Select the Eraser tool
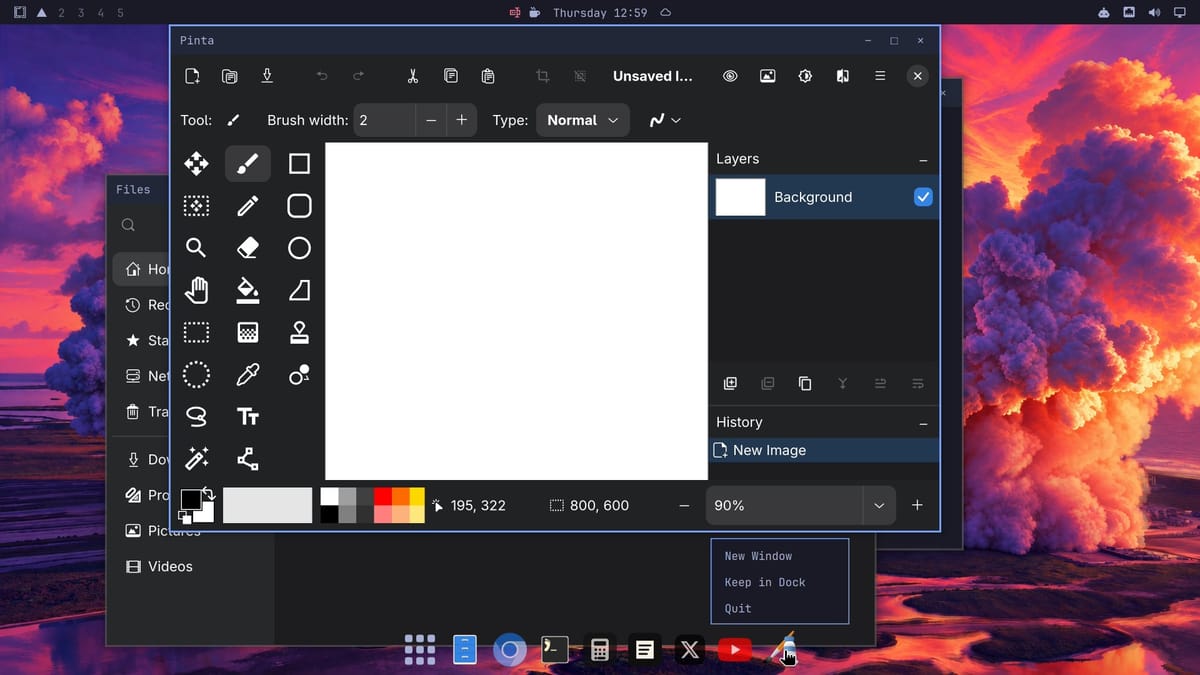 (x=248, y=248)
